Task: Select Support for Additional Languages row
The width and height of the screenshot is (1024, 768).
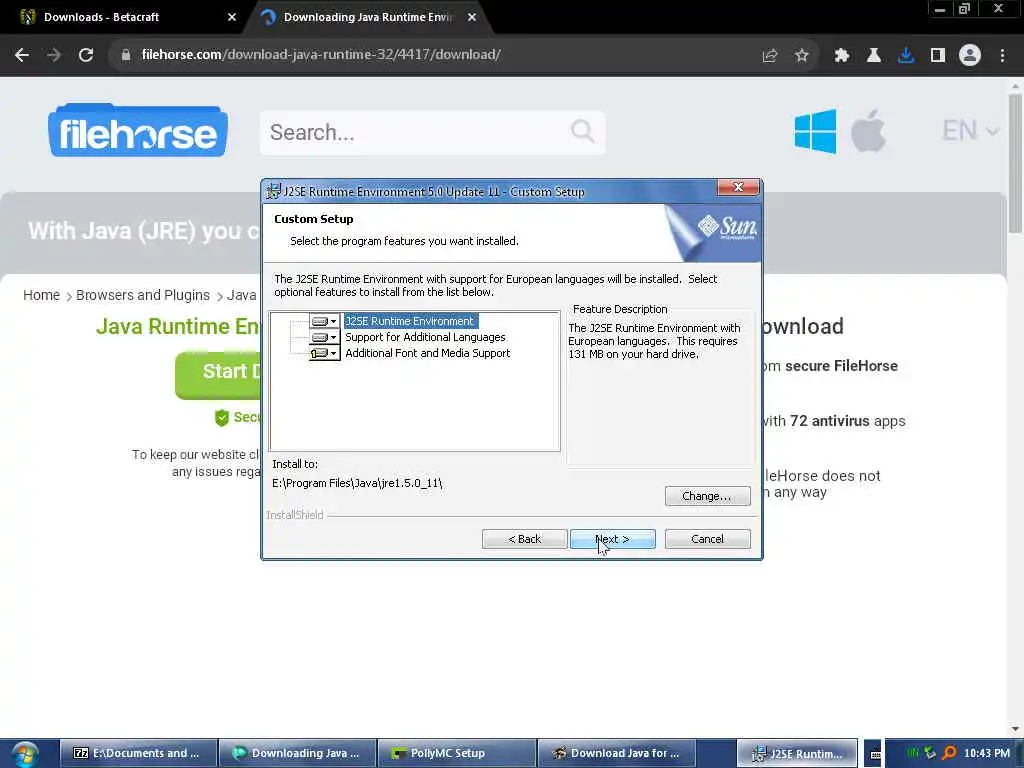Action: 425,337
